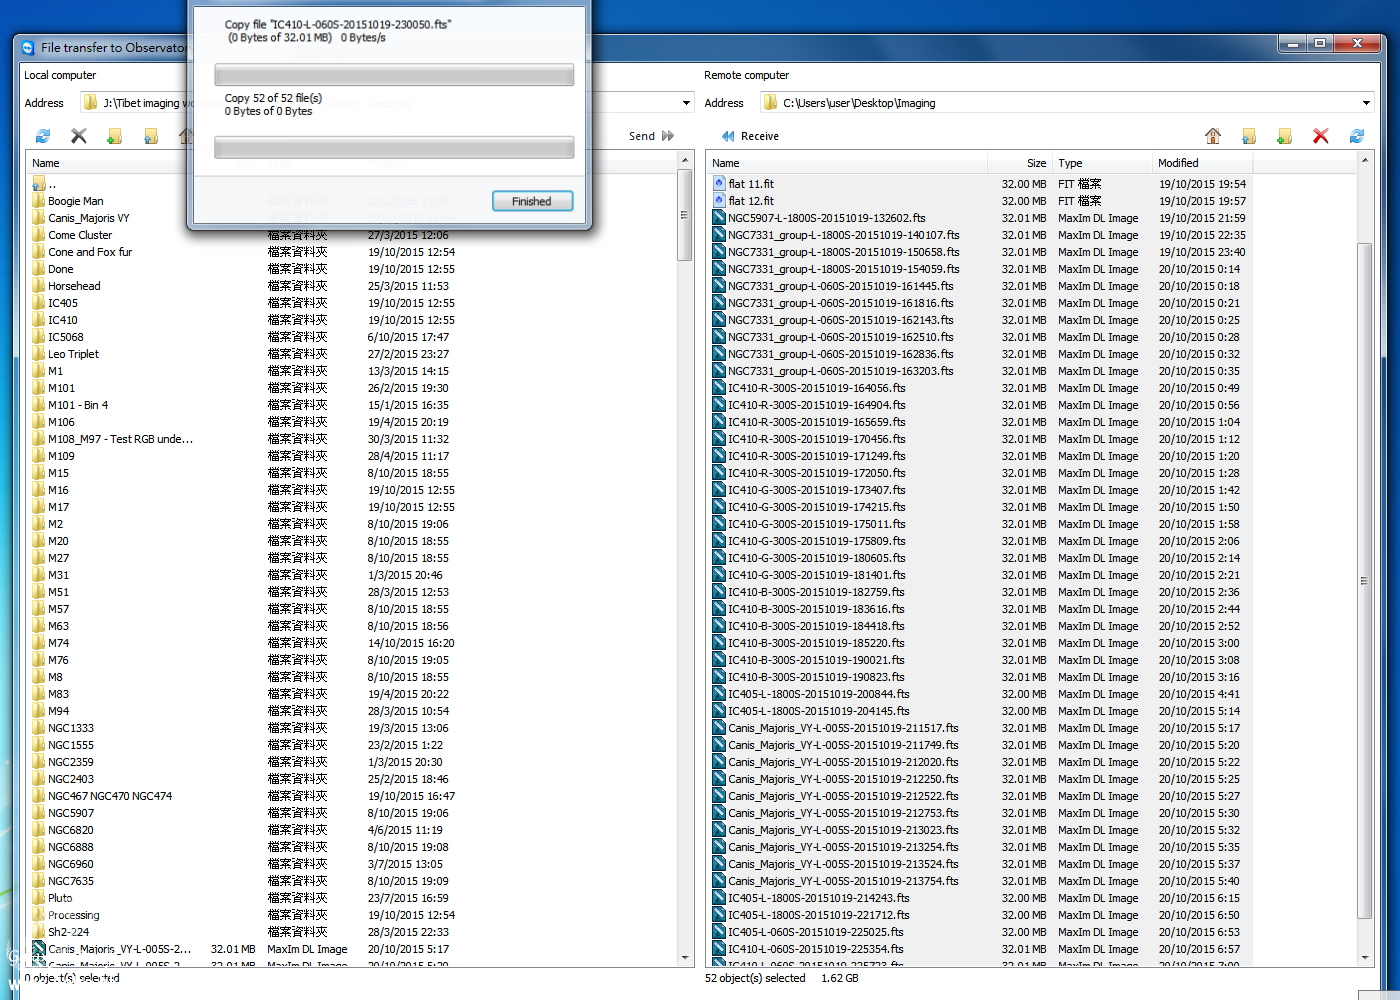Go up one folder on remote computer
This screenshot has width=1400, height=1000.
point(1249,136)
